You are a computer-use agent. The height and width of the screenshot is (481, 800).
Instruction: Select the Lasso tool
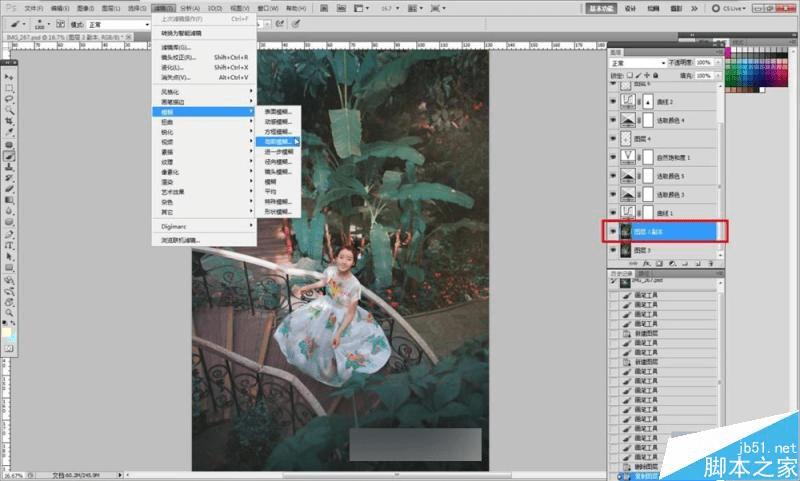(x=10, y=99)
